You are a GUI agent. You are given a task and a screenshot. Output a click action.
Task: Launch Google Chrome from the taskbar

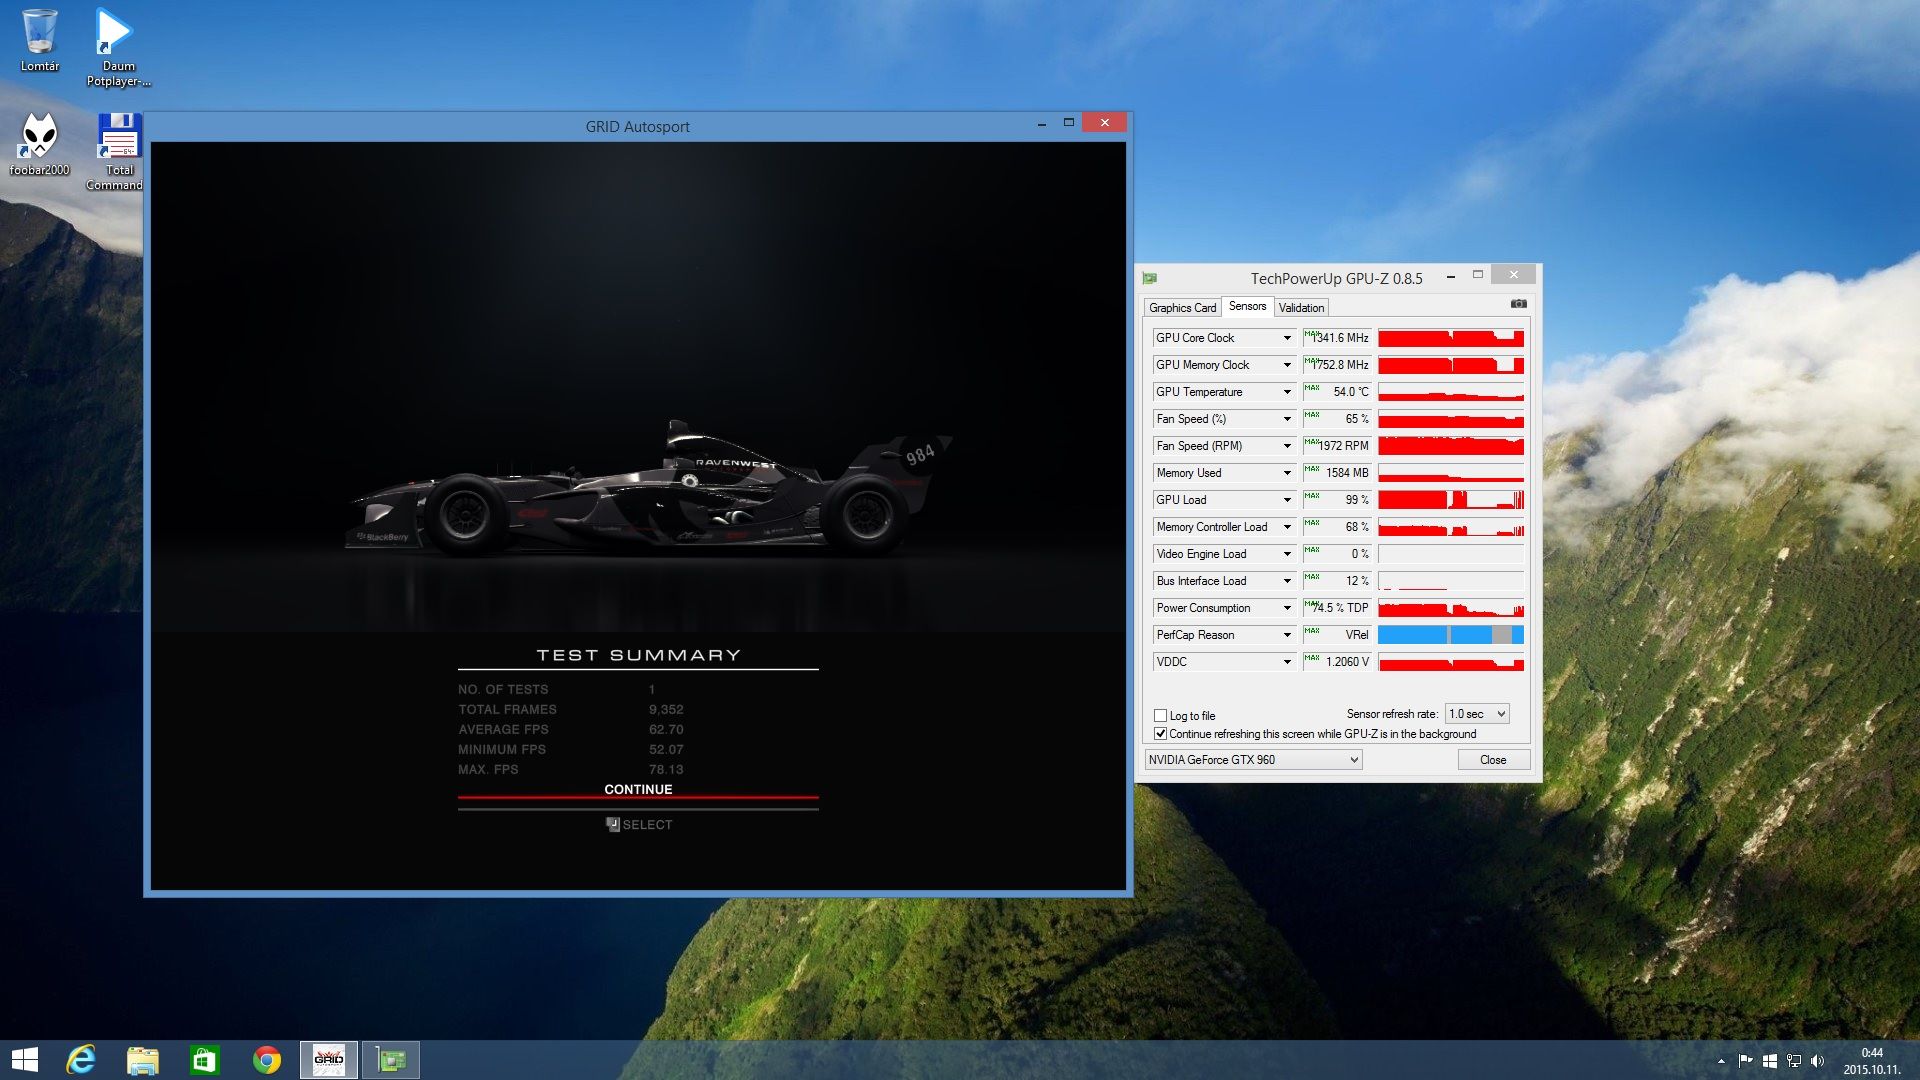click(267, 1059)
